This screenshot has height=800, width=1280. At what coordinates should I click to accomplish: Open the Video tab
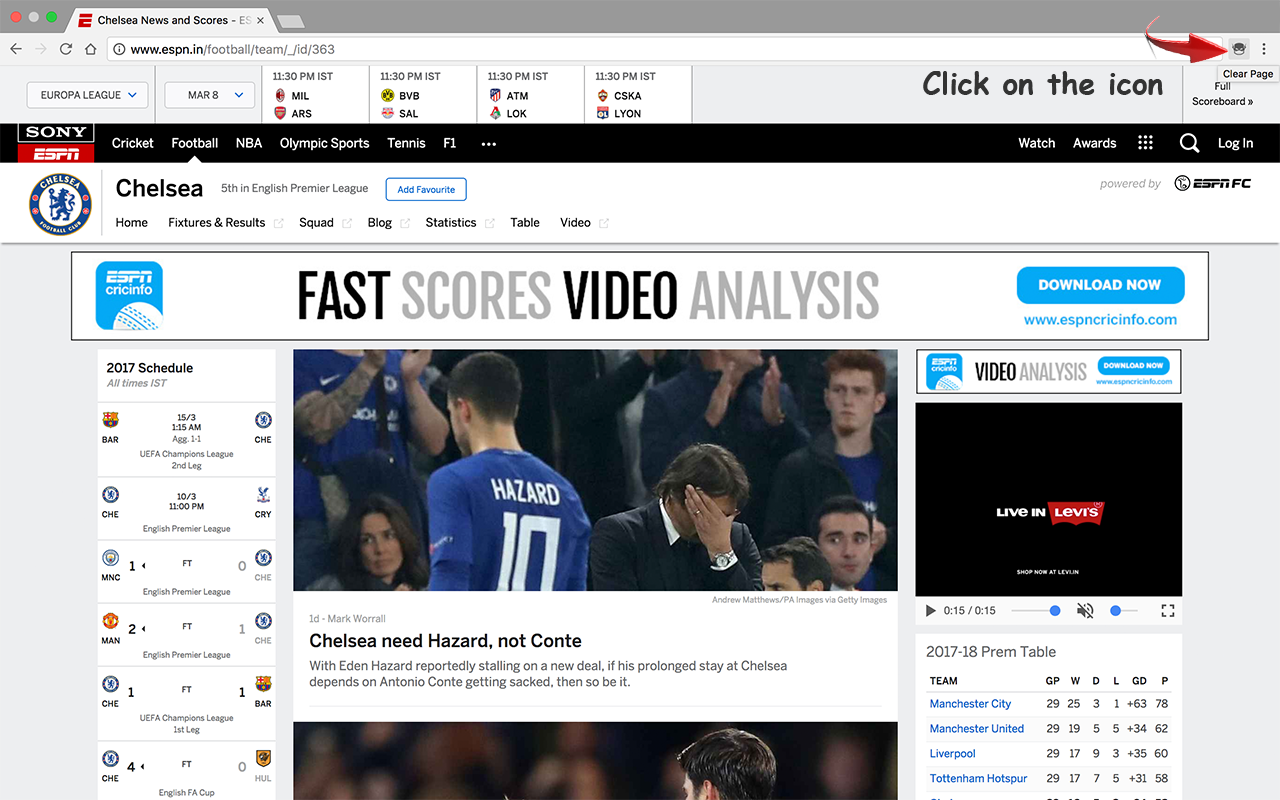coord(575,222)
